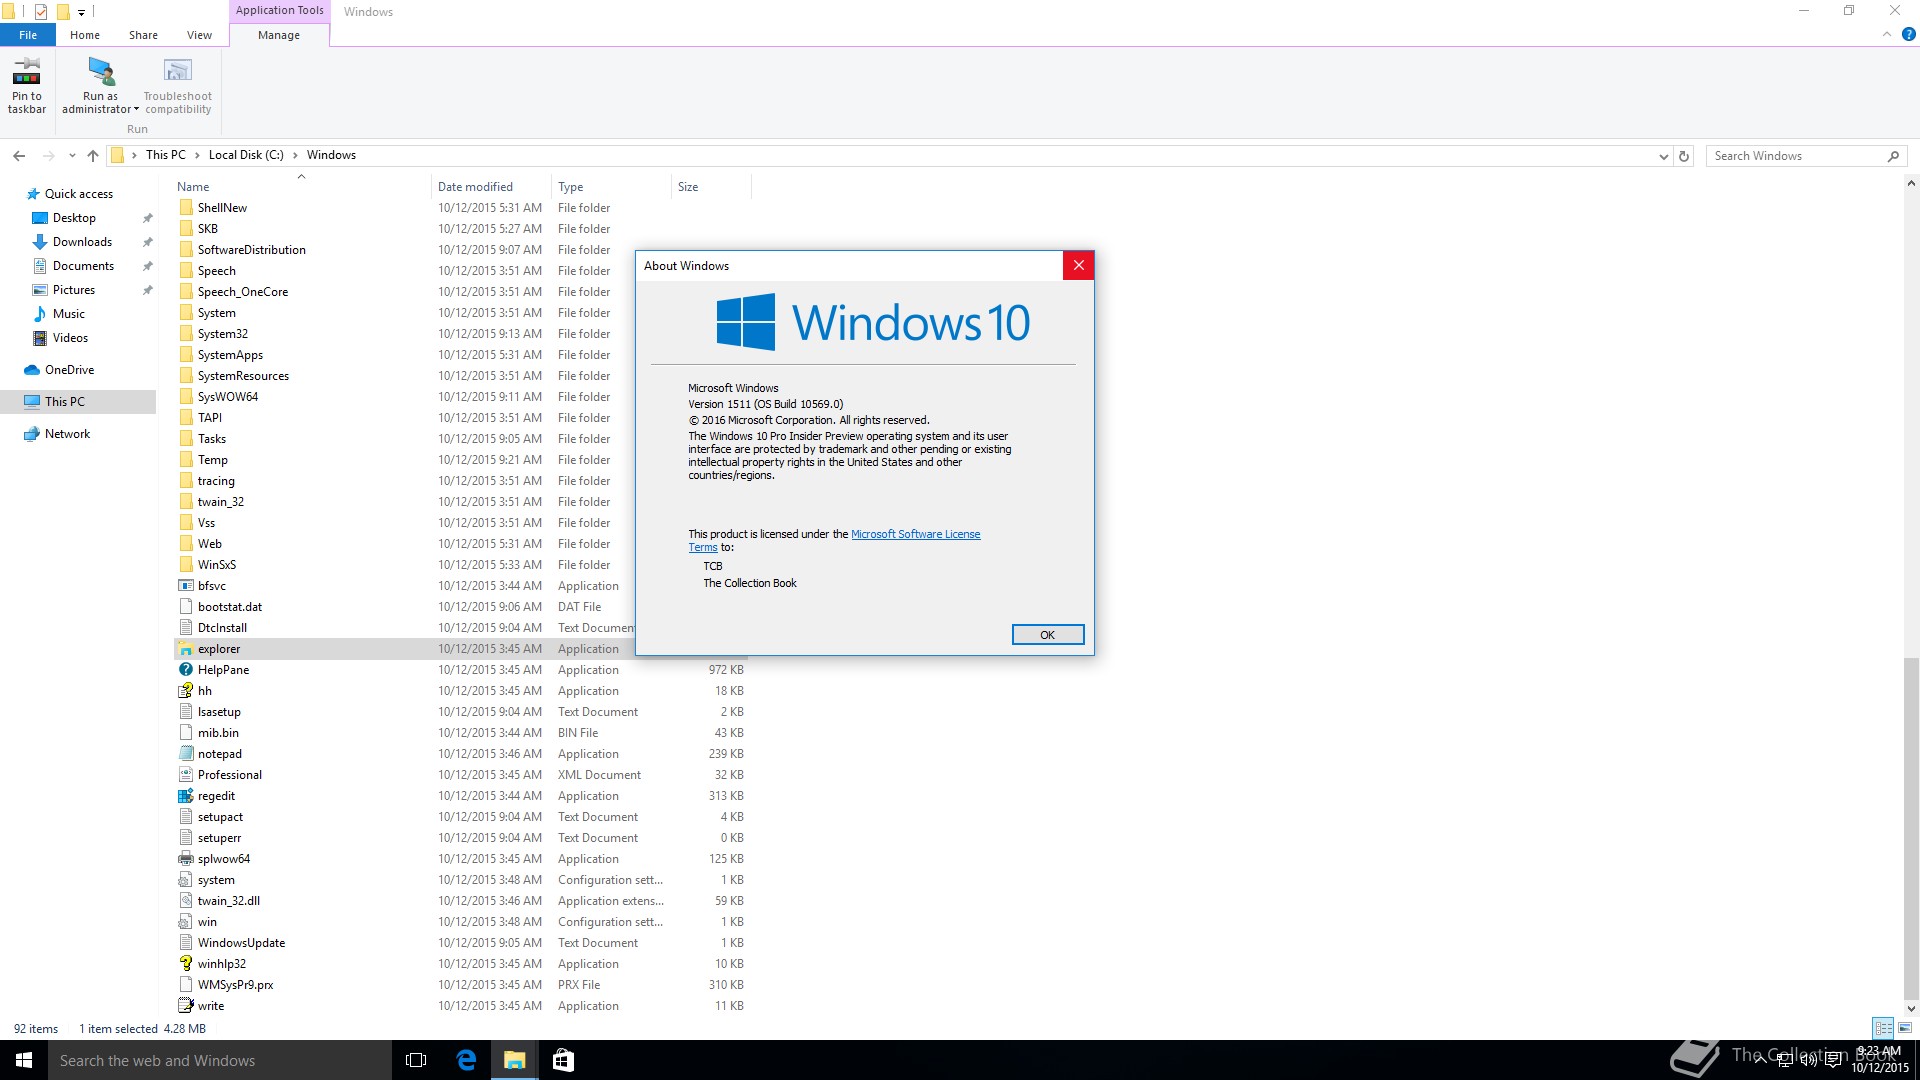Screen dimensions: 1920x1080
Task: Click the Search Windows input field
Action: point(1796,156)
